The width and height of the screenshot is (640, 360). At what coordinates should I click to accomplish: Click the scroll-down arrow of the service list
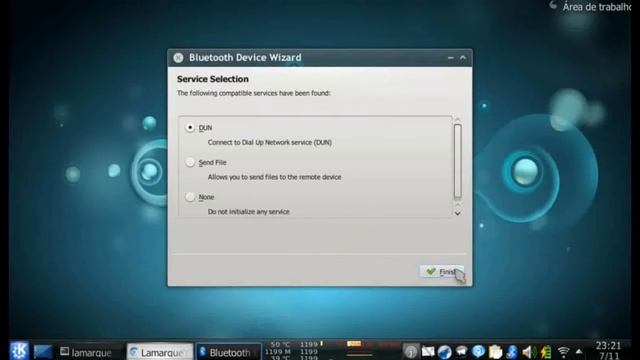point(458,213)
